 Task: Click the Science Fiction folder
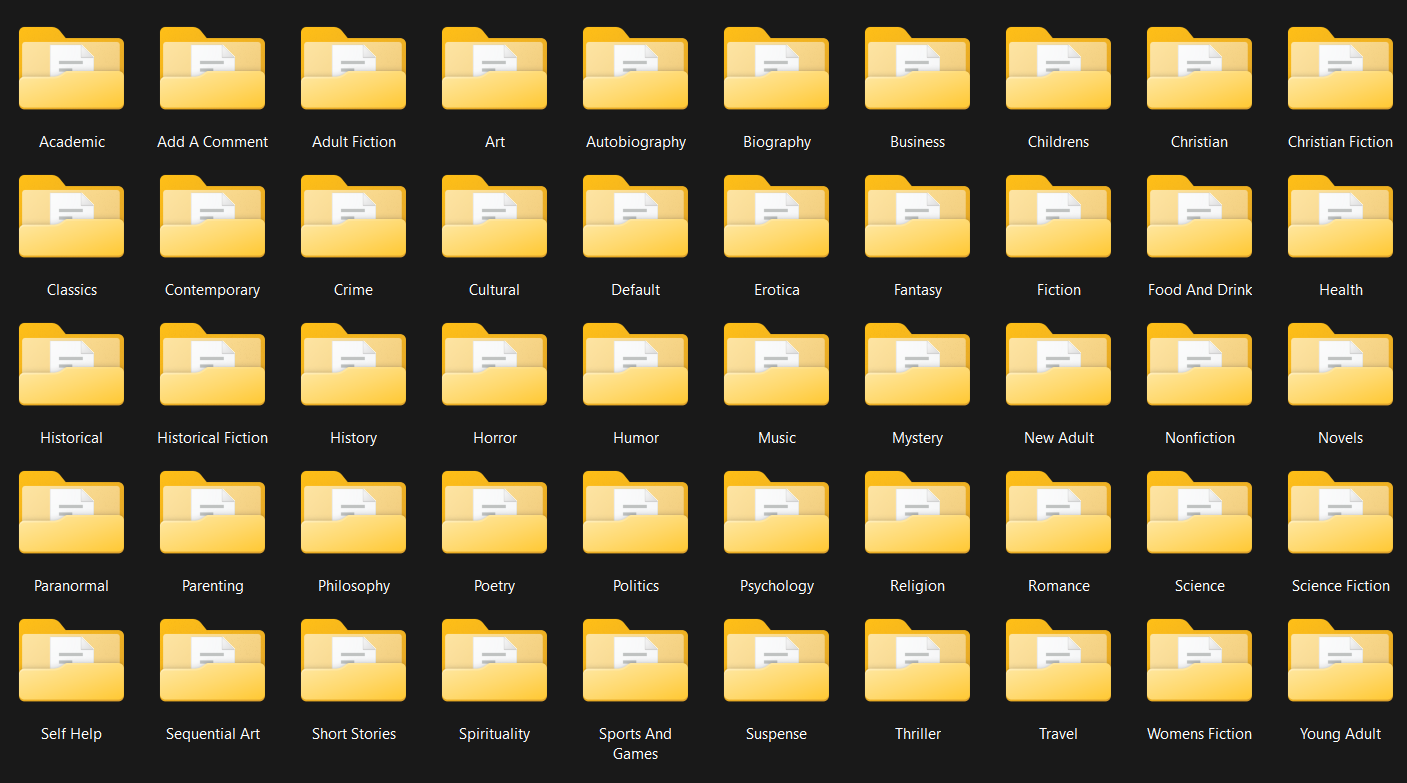tap(1340, 514)
